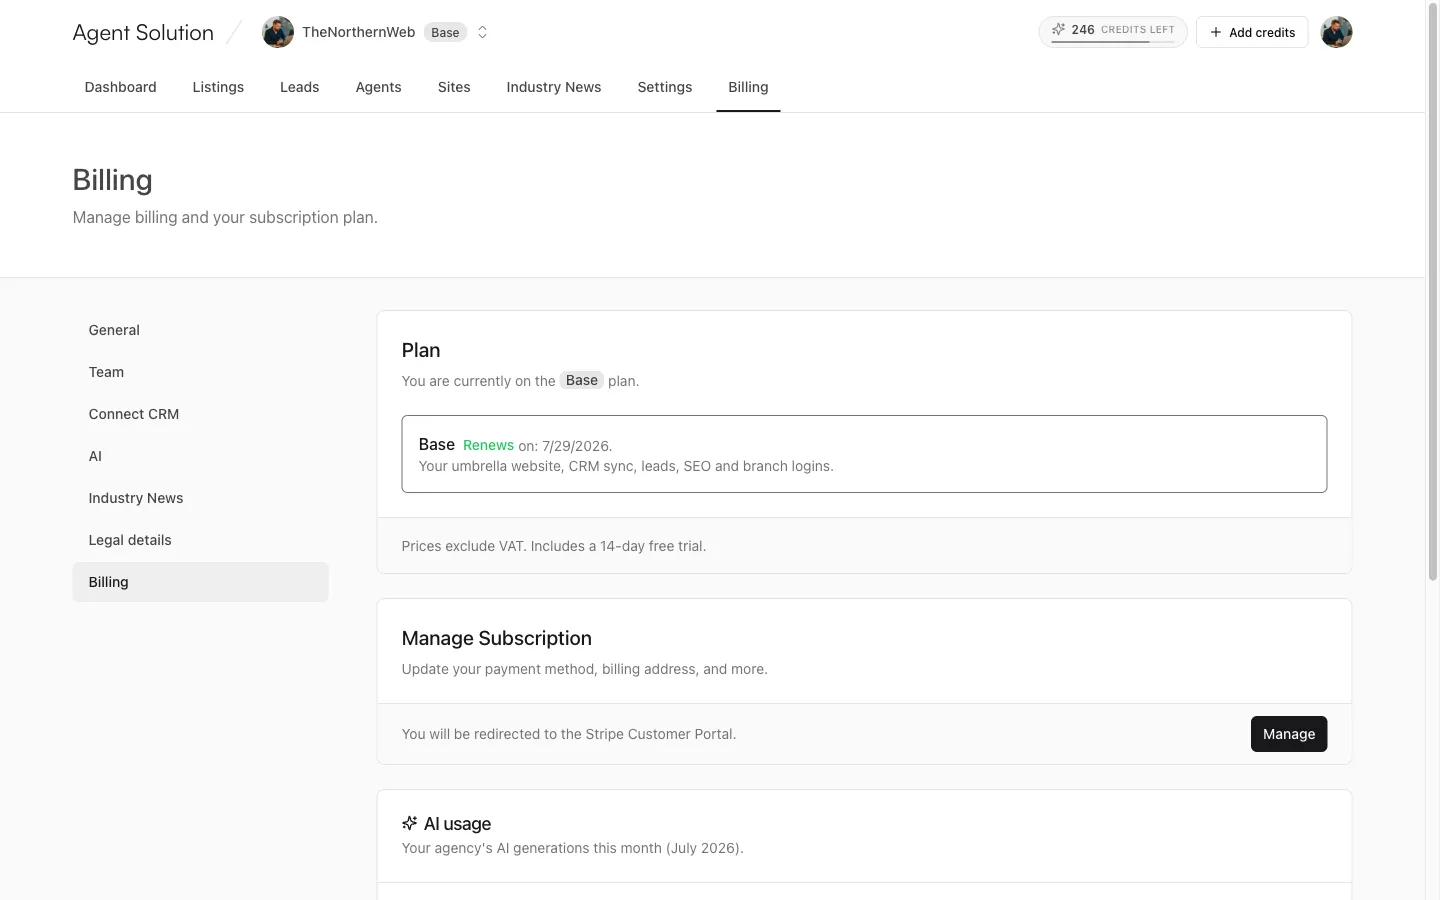Expand the agency switcher chevrons
This screenshot has height=900, width=1440.
482,32
